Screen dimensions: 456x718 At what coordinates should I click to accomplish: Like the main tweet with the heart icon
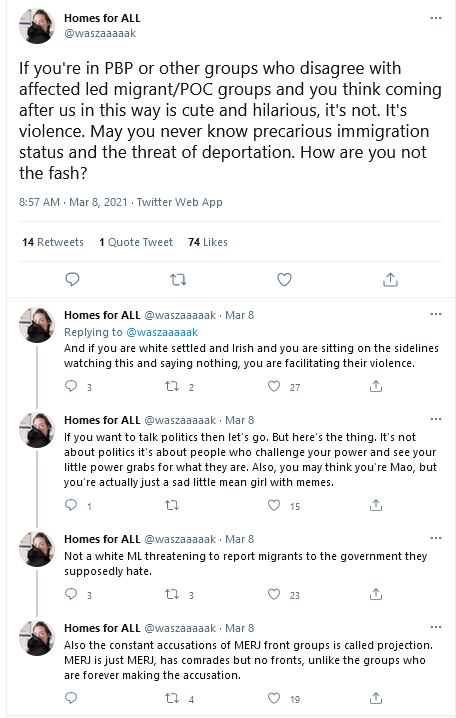284,279
